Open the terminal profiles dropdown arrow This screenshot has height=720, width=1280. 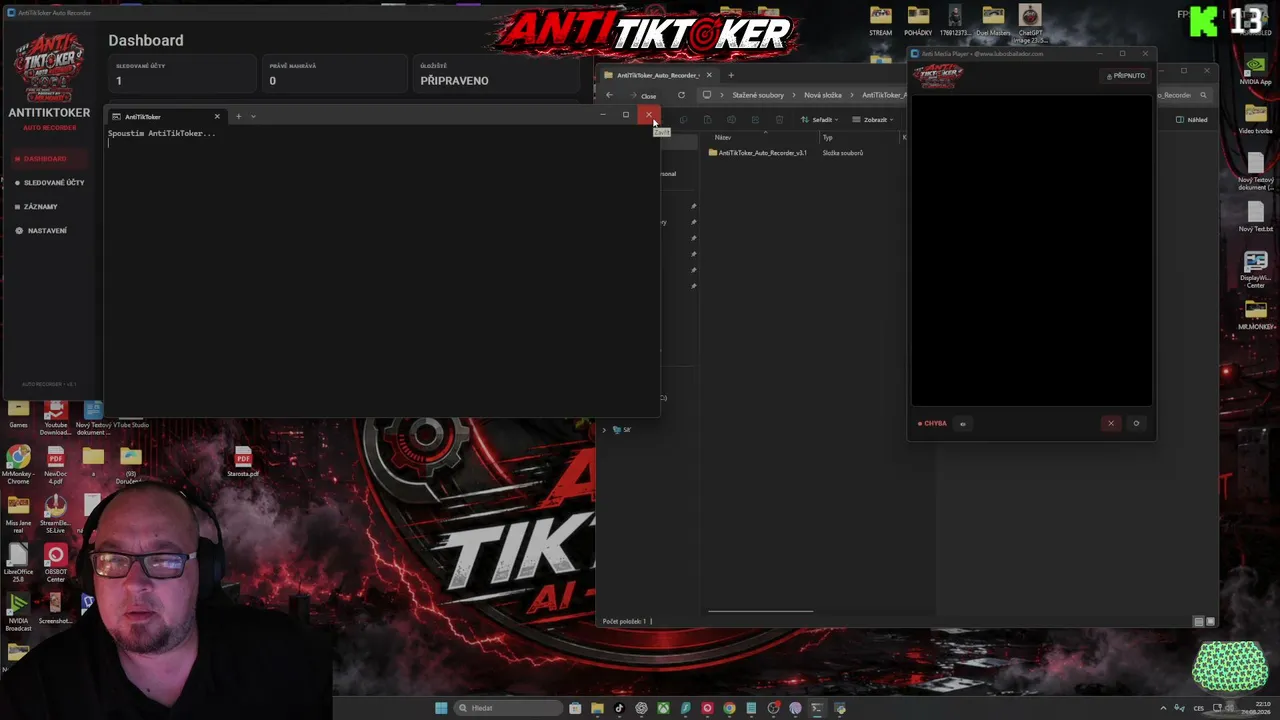point(253,117)
